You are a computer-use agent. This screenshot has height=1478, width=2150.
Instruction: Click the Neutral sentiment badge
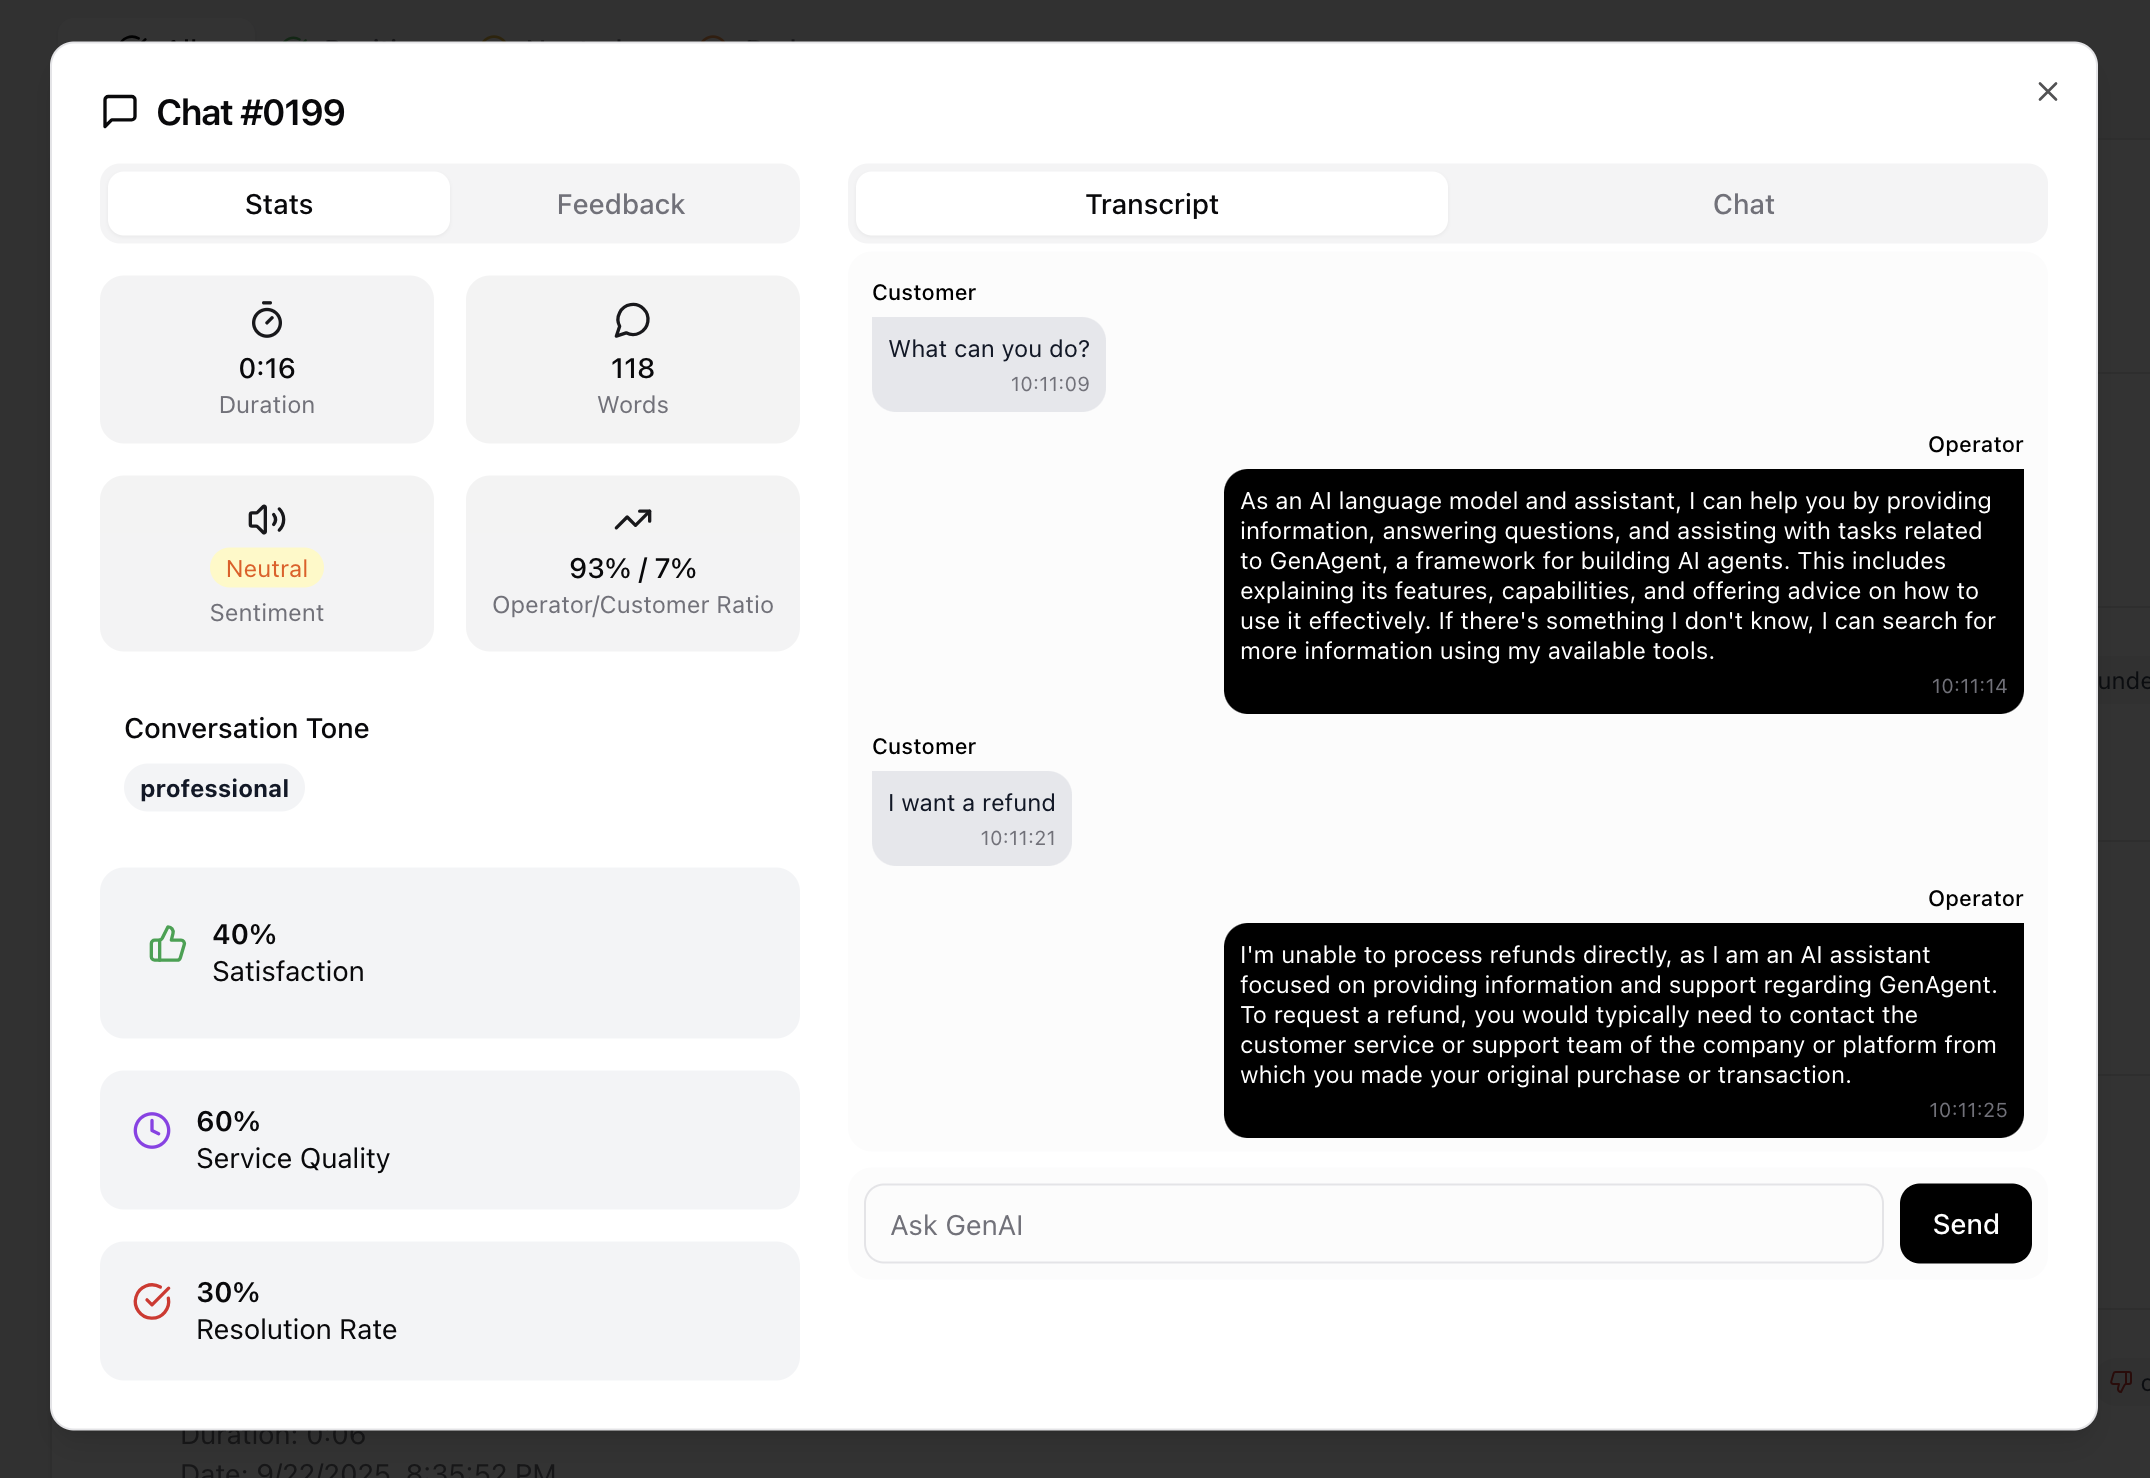click(x=267, y=568)
